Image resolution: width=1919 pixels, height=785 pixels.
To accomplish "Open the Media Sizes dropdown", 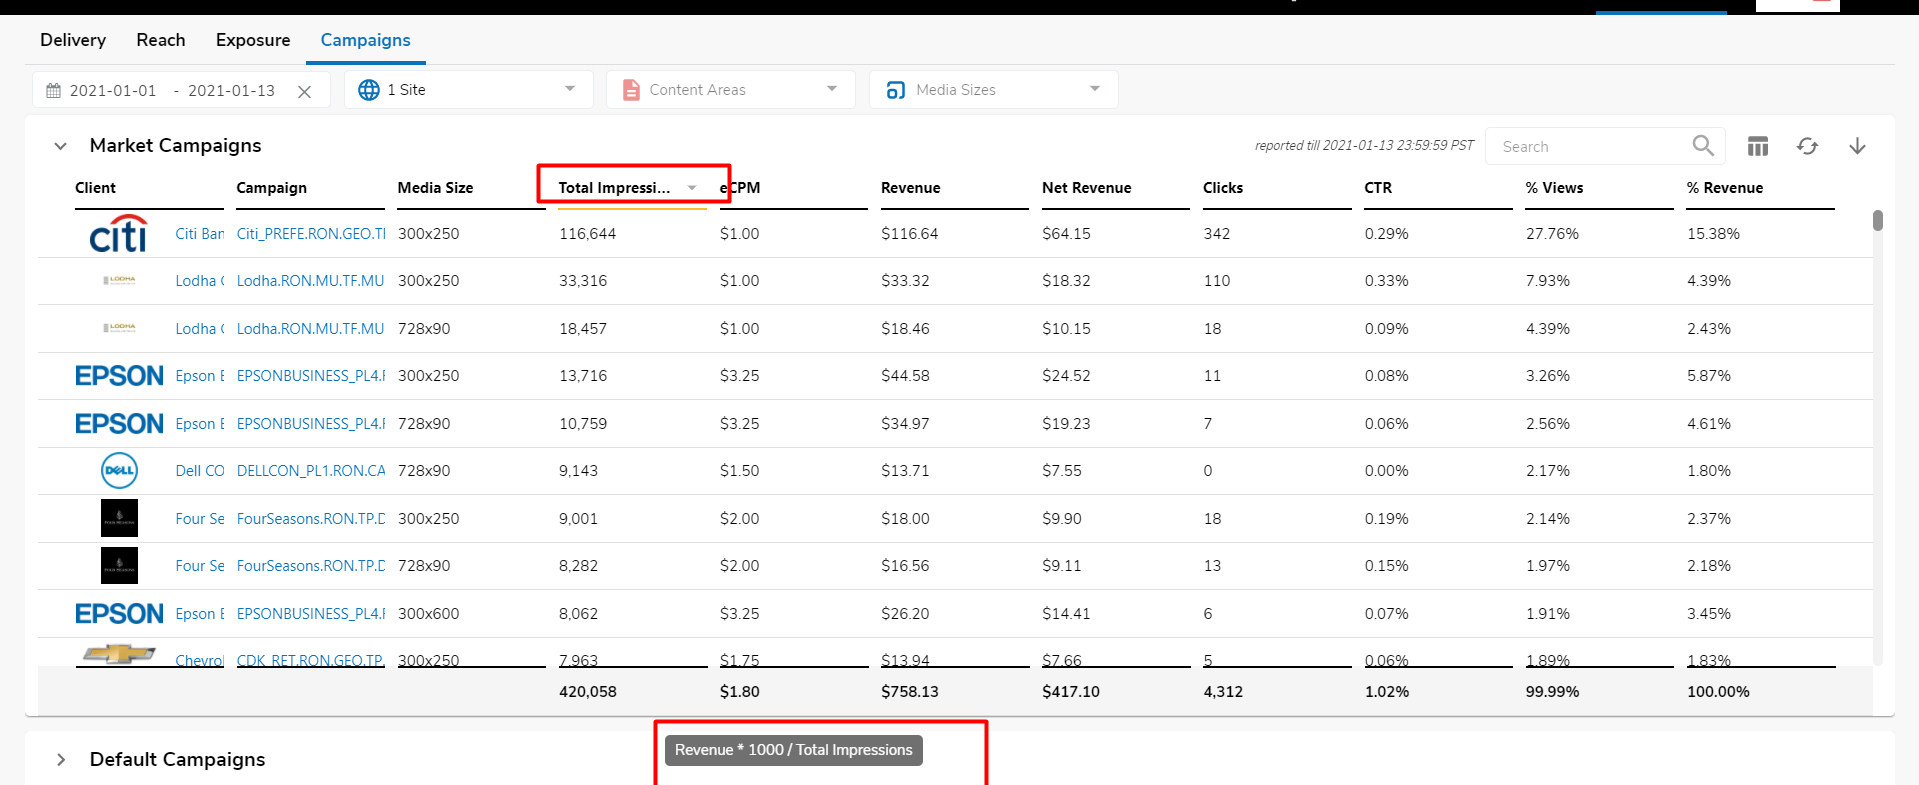I will pos(993,90).
